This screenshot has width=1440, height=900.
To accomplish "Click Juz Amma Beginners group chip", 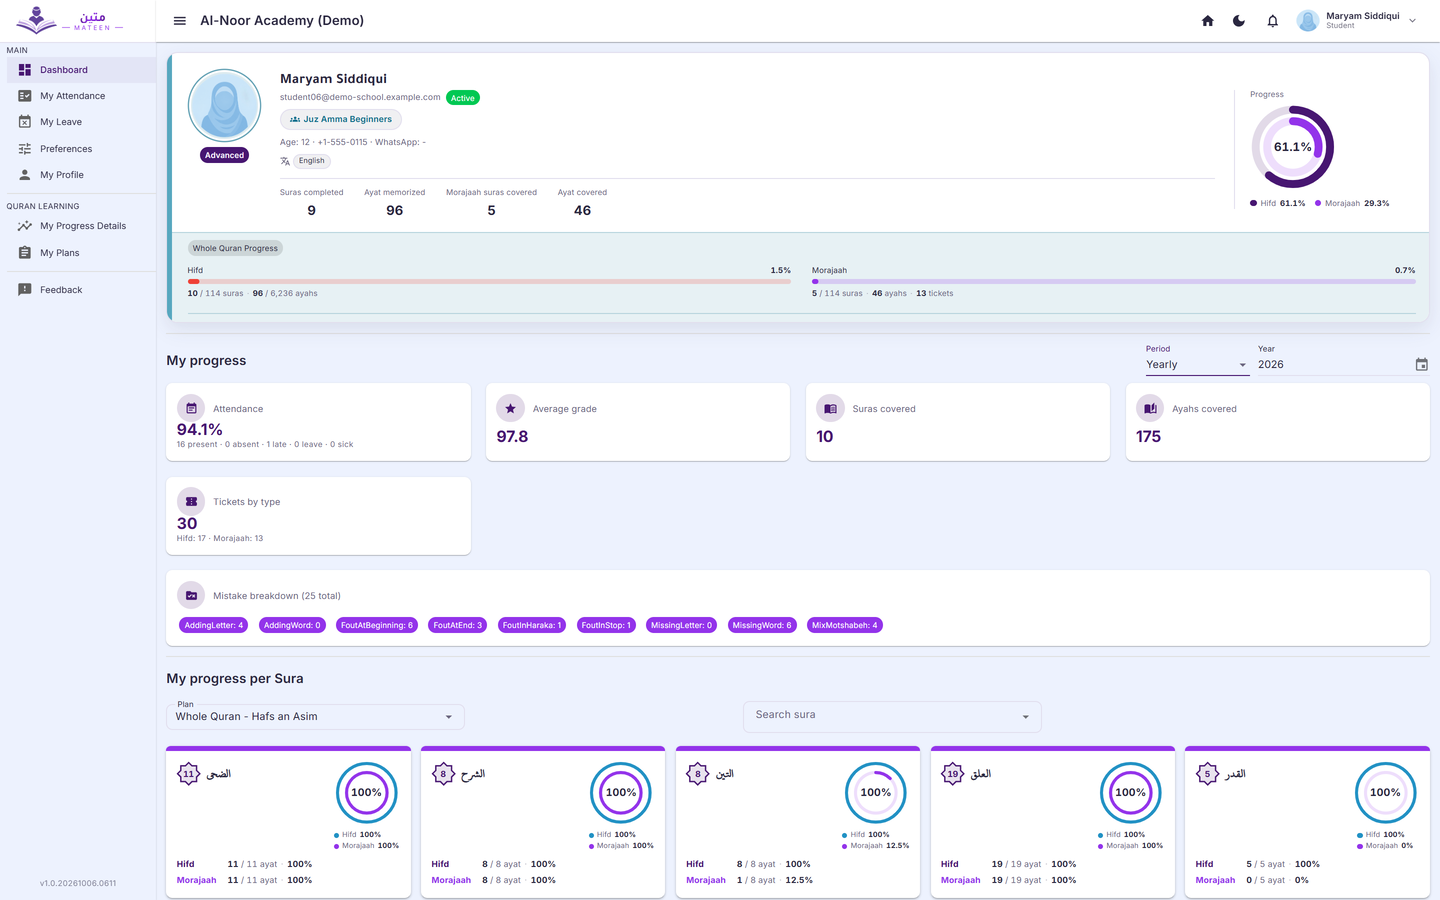I will pyautogui.click(x=341, y=119).
